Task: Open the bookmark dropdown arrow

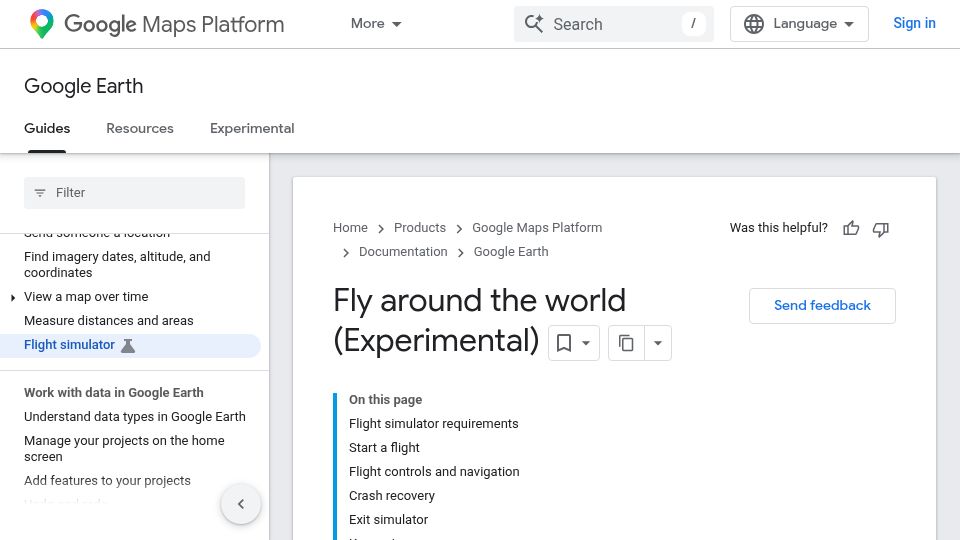Action: pos(586,343)
